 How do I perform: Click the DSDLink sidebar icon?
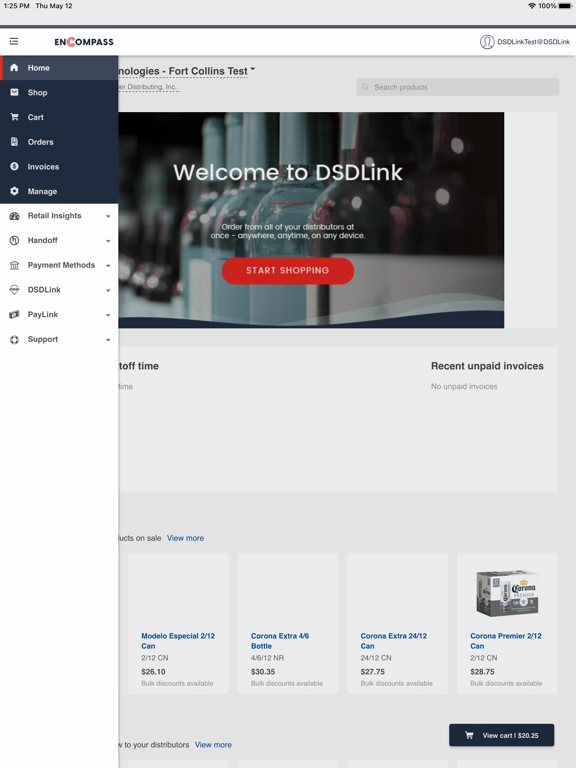click(x=14, y=290)
